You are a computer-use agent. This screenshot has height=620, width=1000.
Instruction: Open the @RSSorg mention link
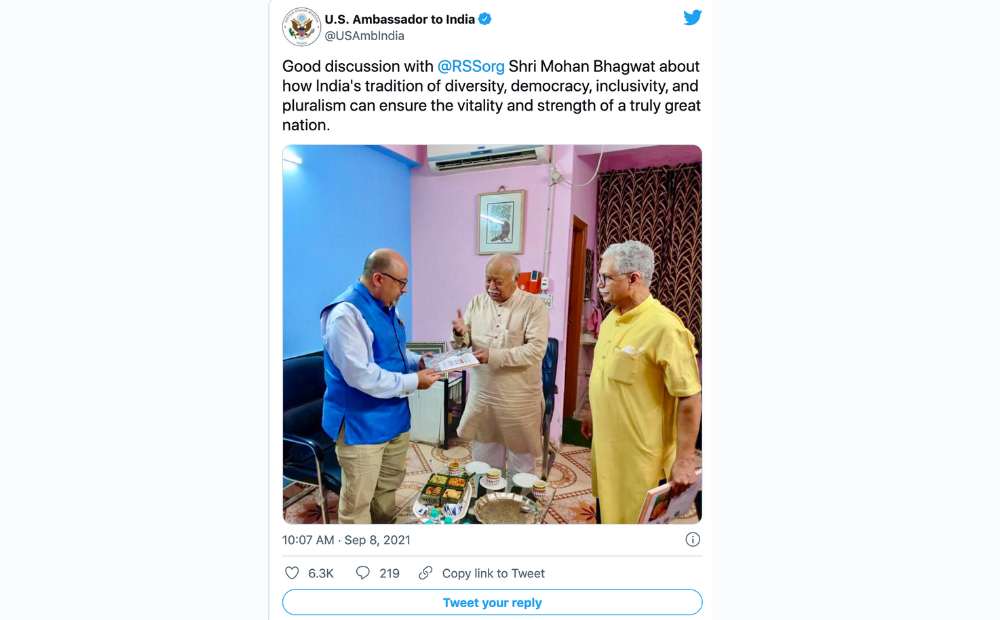[471, 66]
